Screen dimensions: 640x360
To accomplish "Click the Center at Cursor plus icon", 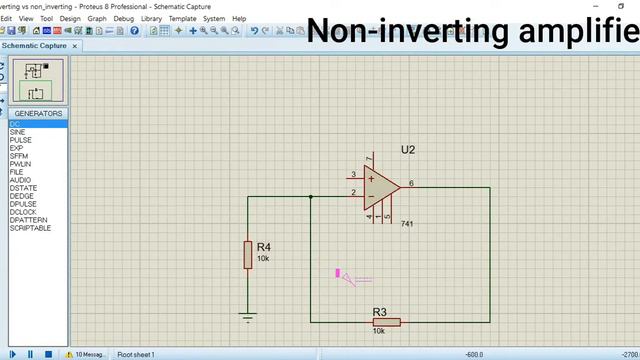I will pyautogui.click(x=193, y=31).
